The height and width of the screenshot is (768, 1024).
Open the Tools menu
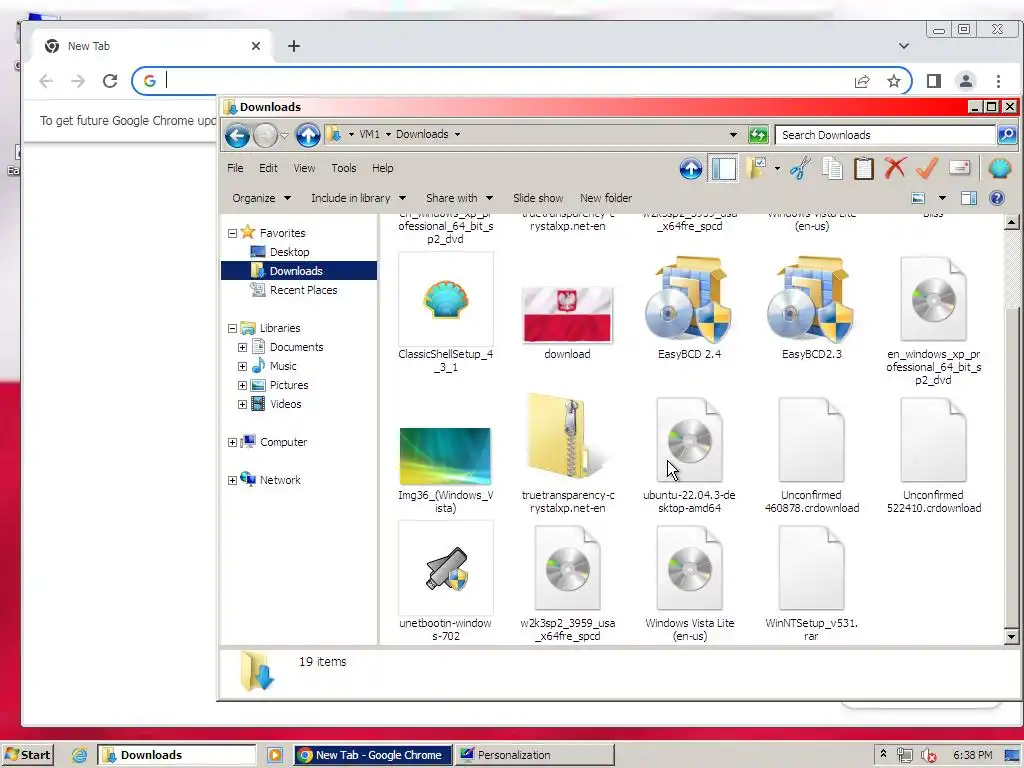pos(344,168)
